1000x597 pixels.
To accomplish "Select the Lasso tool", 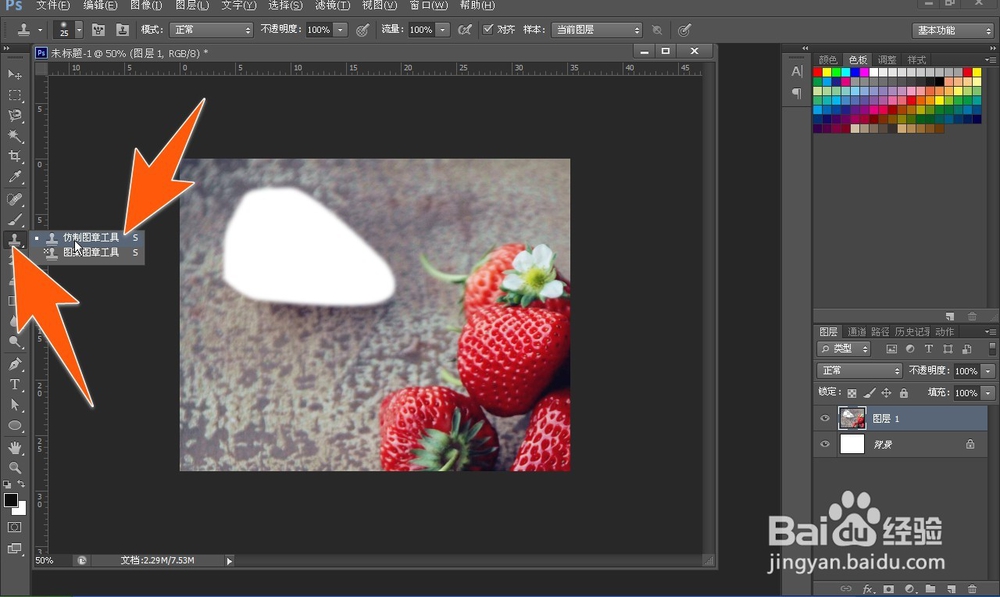I will (15, 115).
